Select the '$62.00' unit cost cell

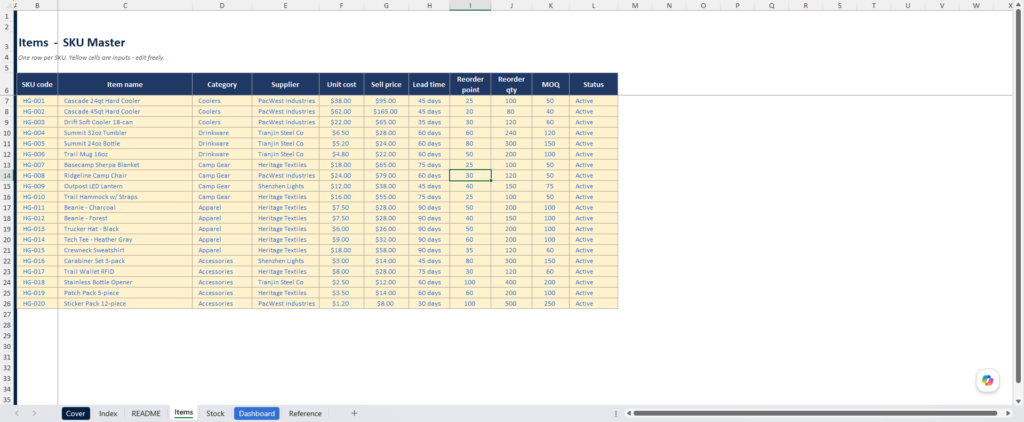click(342, 112)
